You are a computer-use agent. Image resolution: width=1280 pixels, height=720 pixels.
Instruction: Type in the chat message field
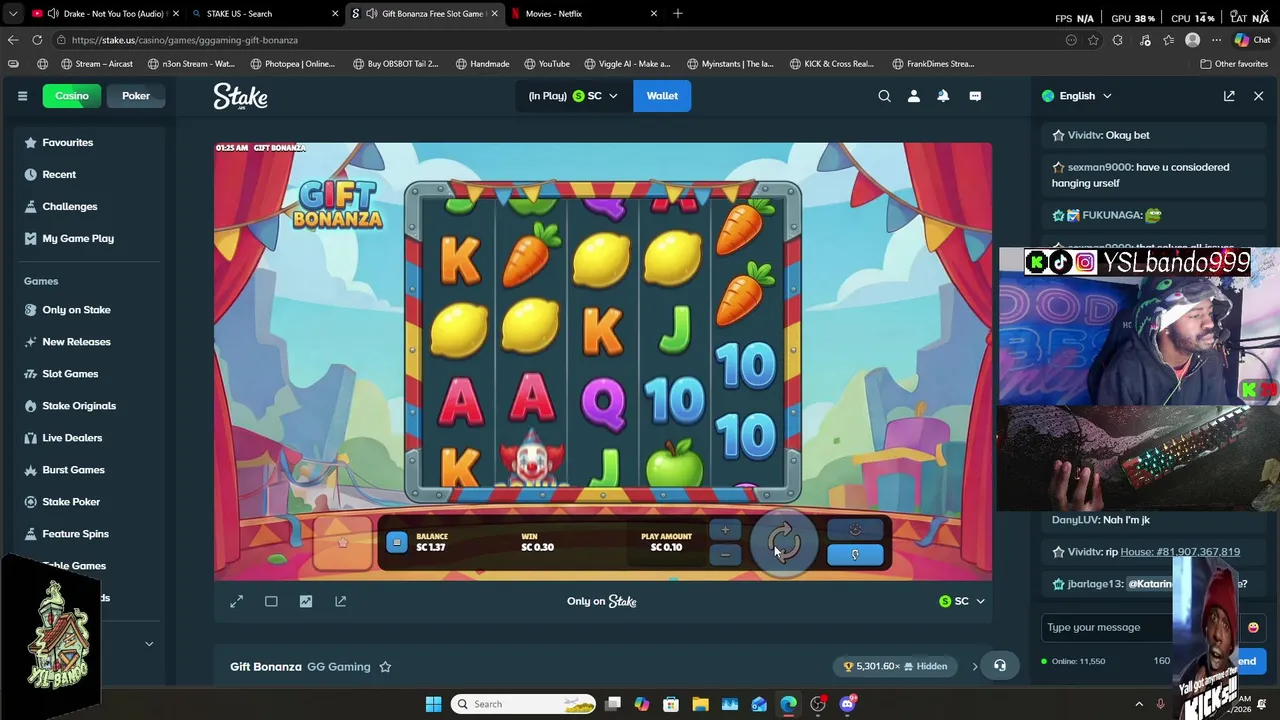(1105, 627)
